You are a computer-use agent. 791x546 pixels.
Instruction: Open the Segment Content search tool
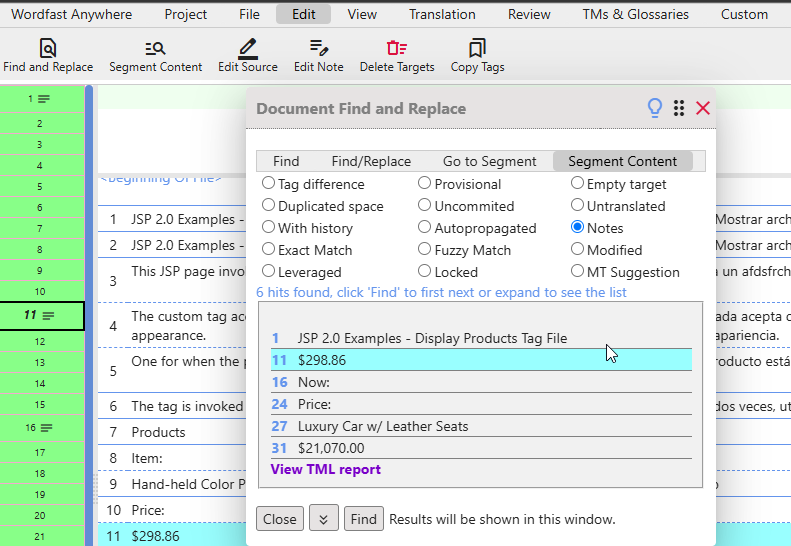tap(155, 56)
